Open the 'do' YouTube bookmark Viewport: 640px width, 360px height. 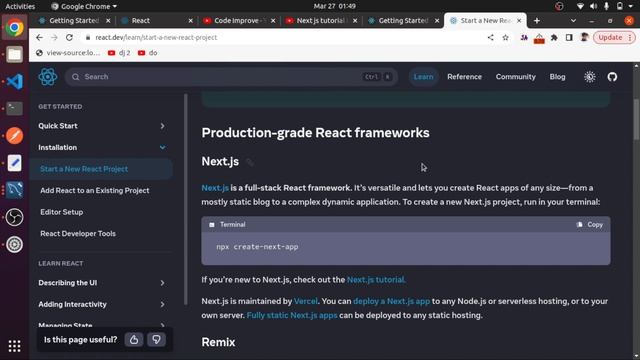pos(148,53)
